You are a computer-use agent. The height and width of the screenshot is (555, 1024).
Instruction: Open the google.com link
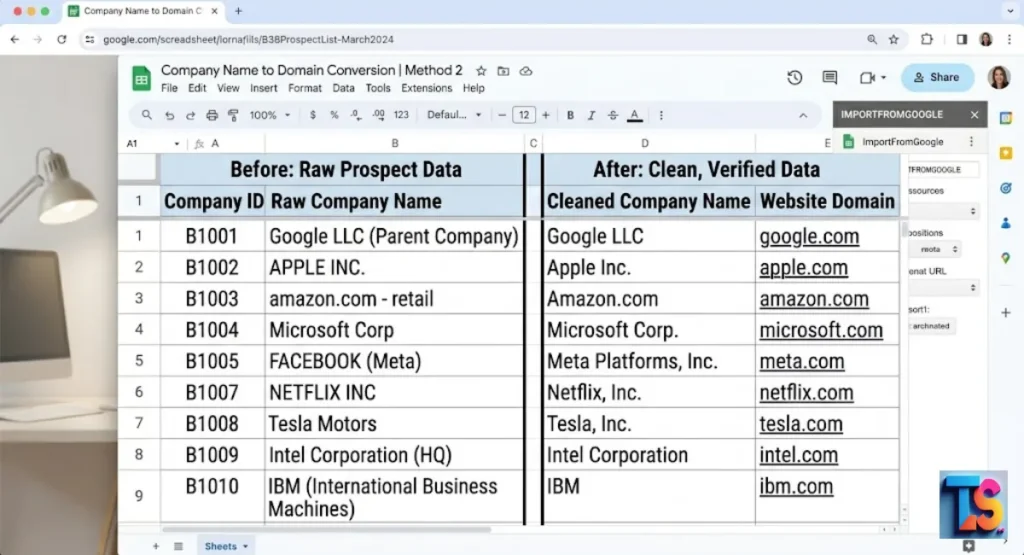click(x=809, y=236)
